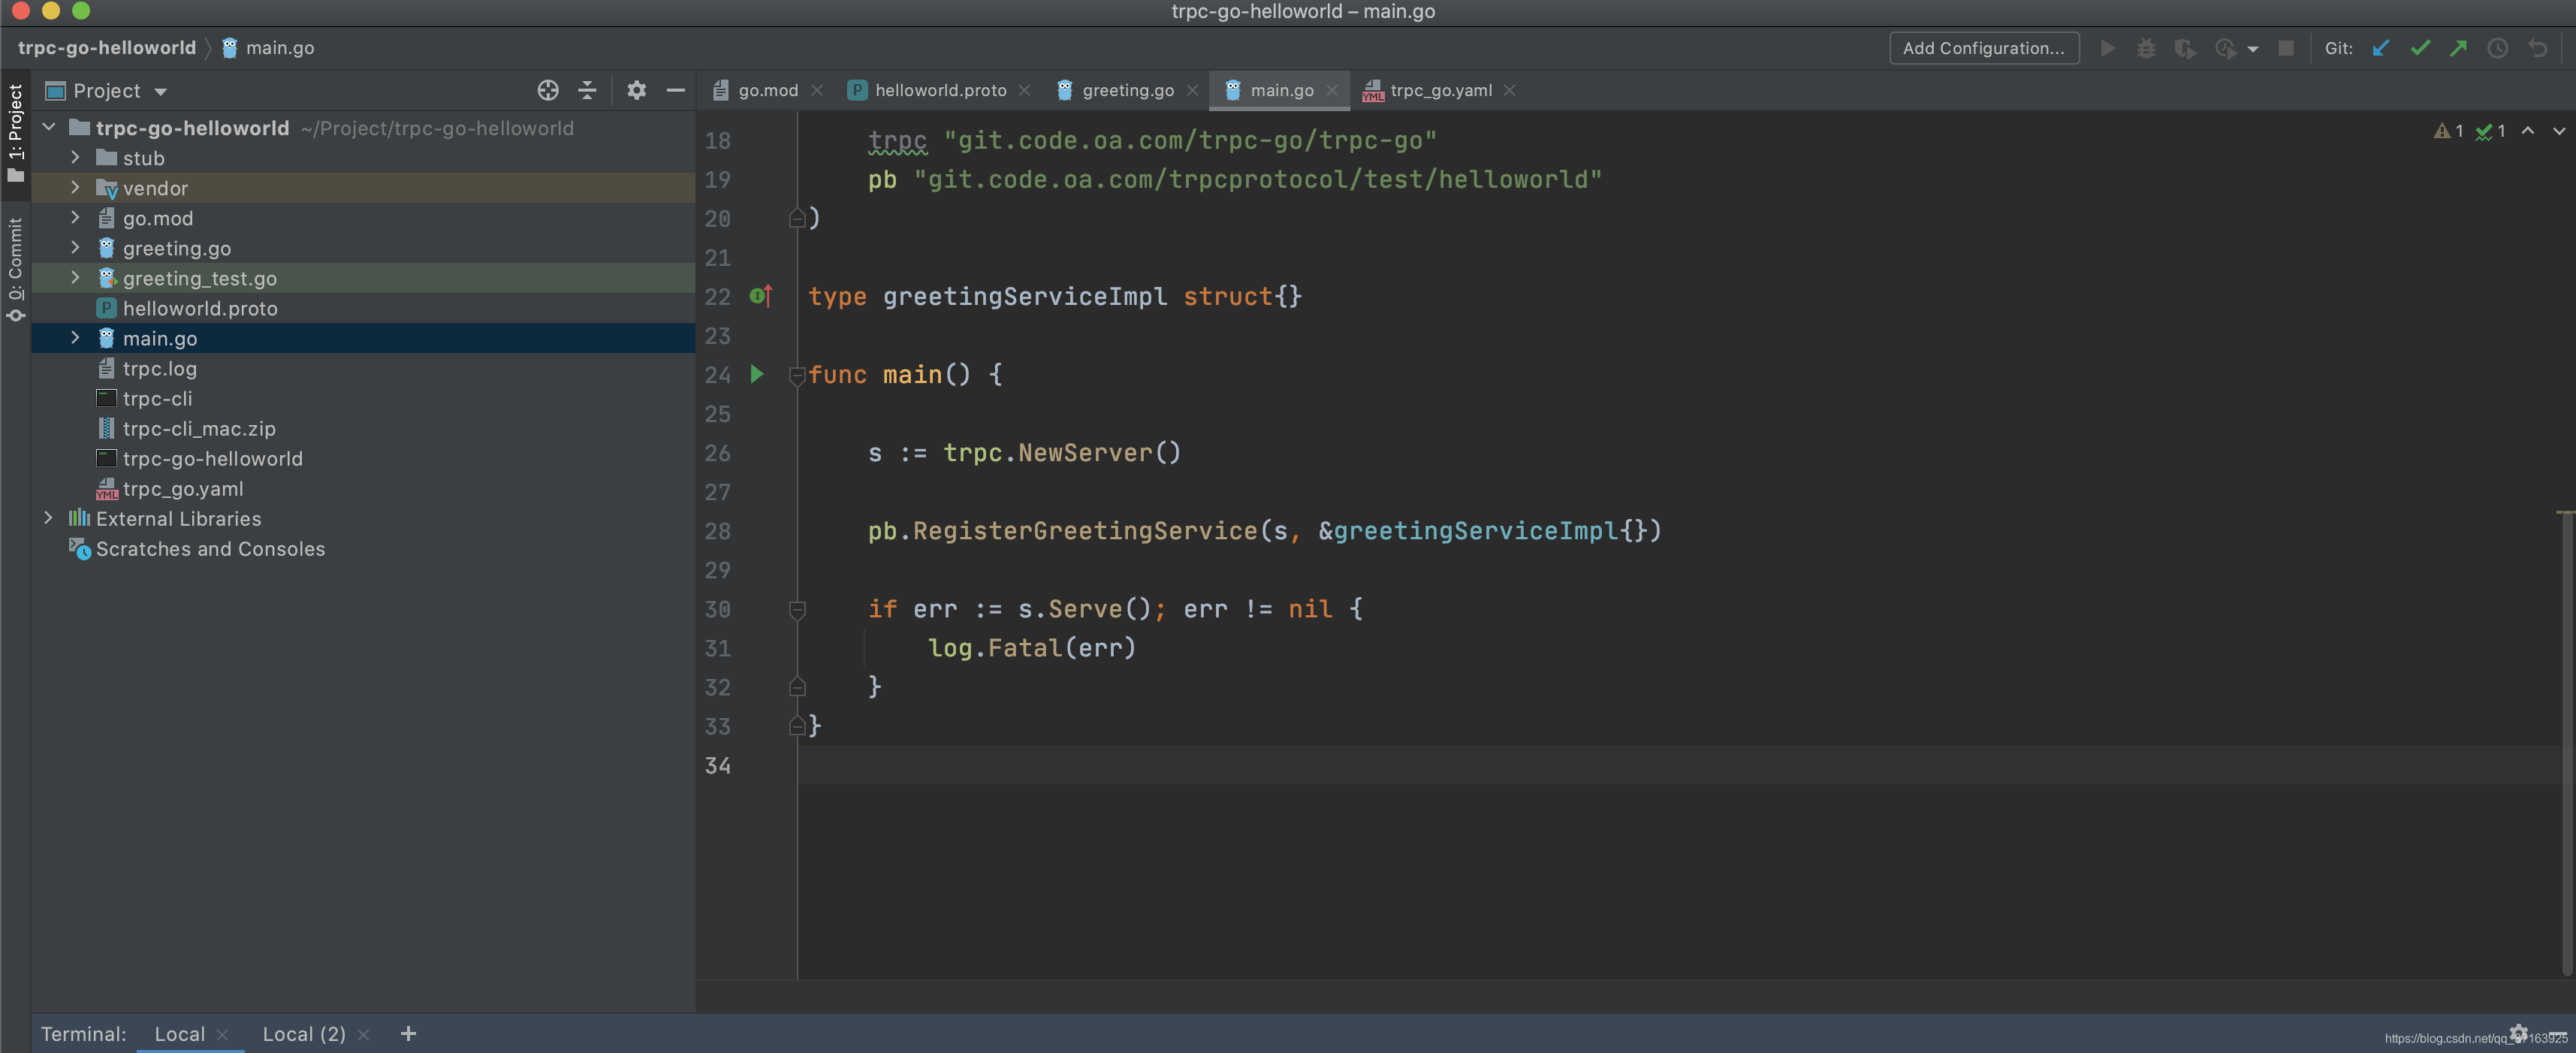Click the locate file crosshair icon

pyautogui.click(x=547, y=91)
